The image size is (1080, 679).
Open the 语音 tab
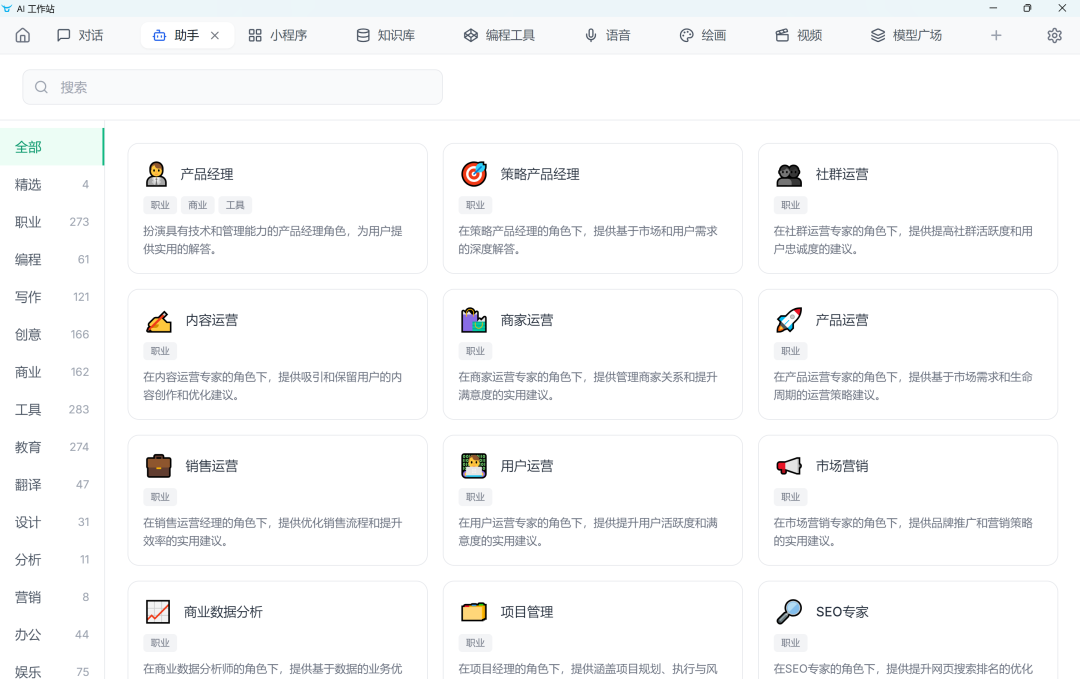tap(608, 35)
